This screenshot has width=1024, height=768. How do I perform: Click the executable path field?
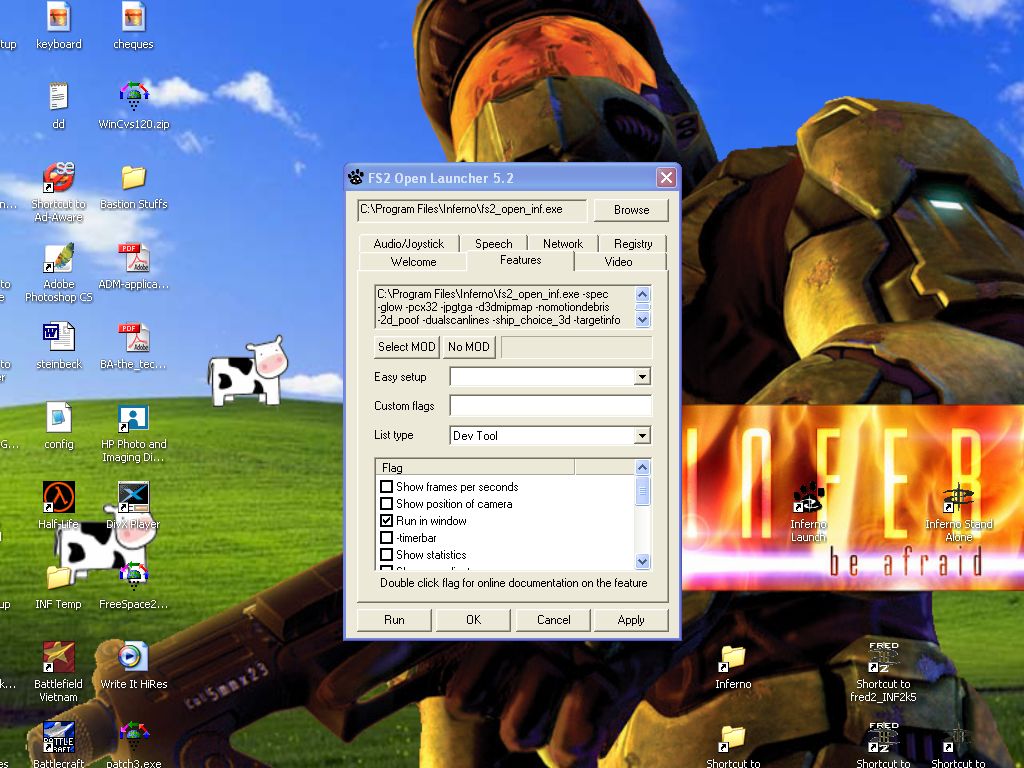click(x=472, y=210)
